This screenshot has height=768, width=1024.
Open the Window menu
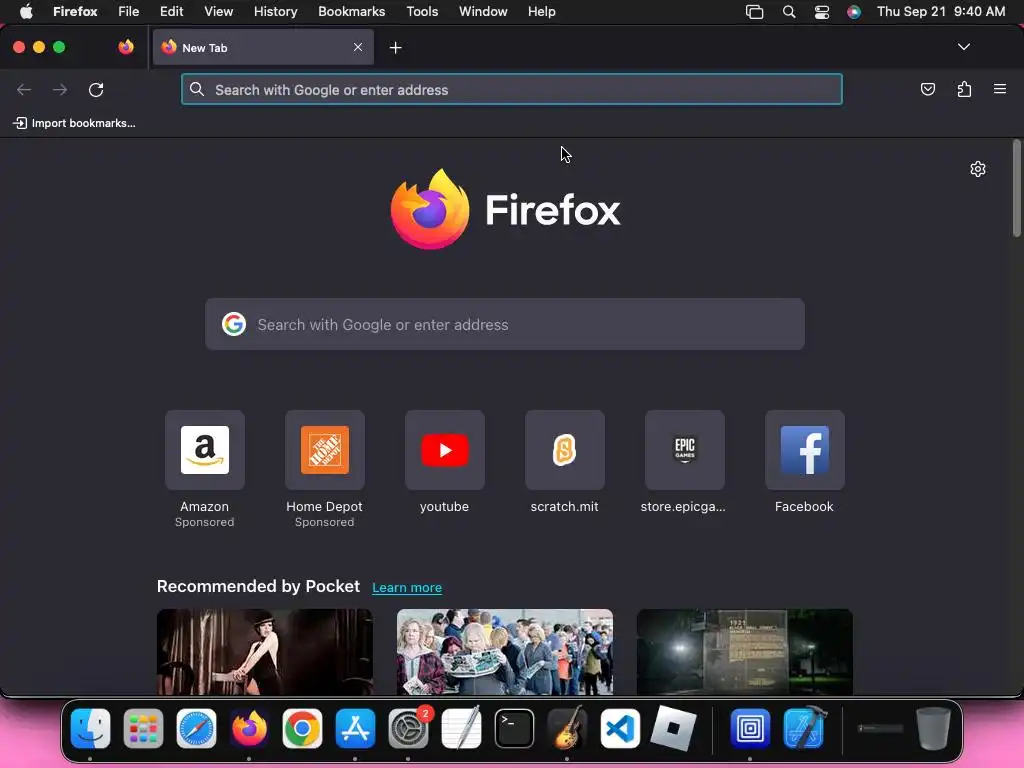pyautogui.click(x=483, y=12)
